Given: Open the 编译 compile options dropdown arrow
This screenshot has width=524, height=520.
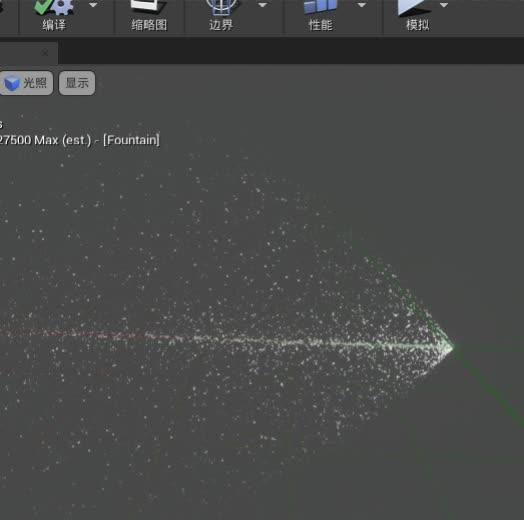Looking at the screenshot, I should click(x=93, y=5).
